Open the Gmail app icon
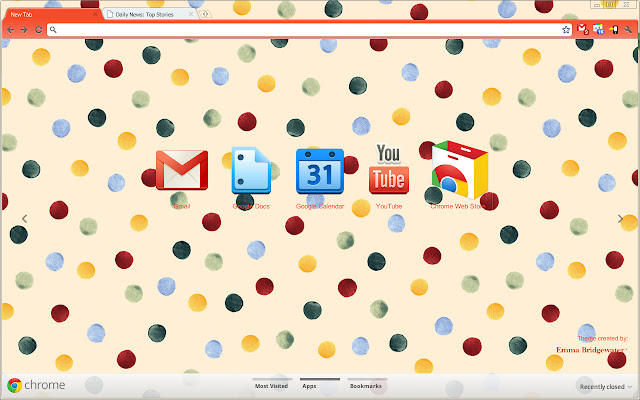 tap(182, 170)
